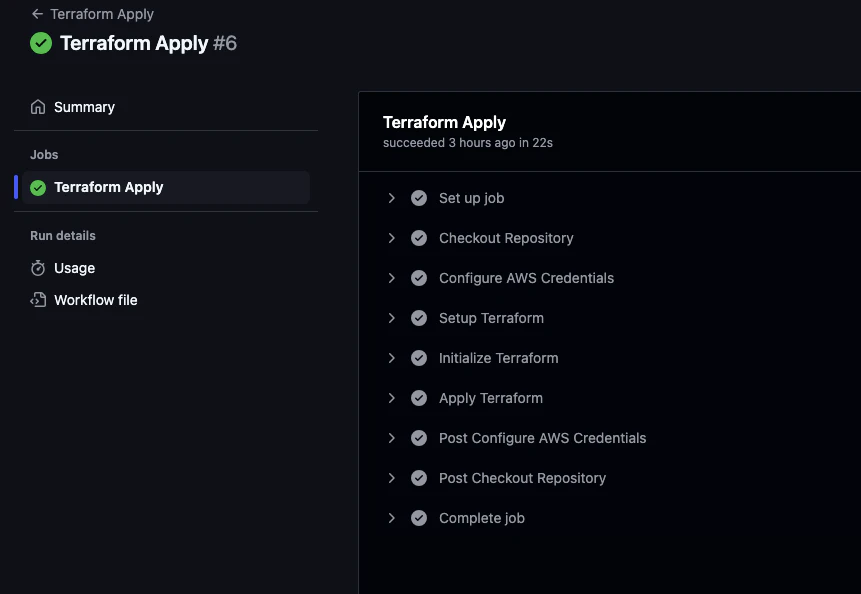Click the Summary home icon
Screen dimensions: 861x594
pyautogui.click(x=38, y=107)
